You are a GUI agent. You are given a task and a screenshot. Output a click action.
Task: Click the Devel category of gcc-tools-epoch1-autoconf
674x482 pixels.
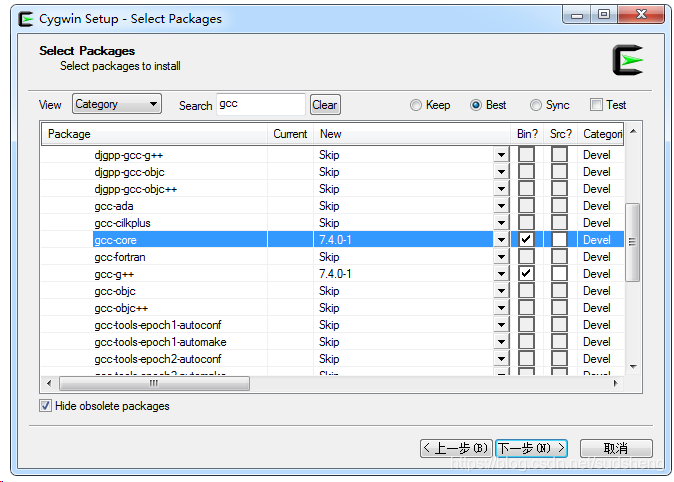(x=597, y=325)
